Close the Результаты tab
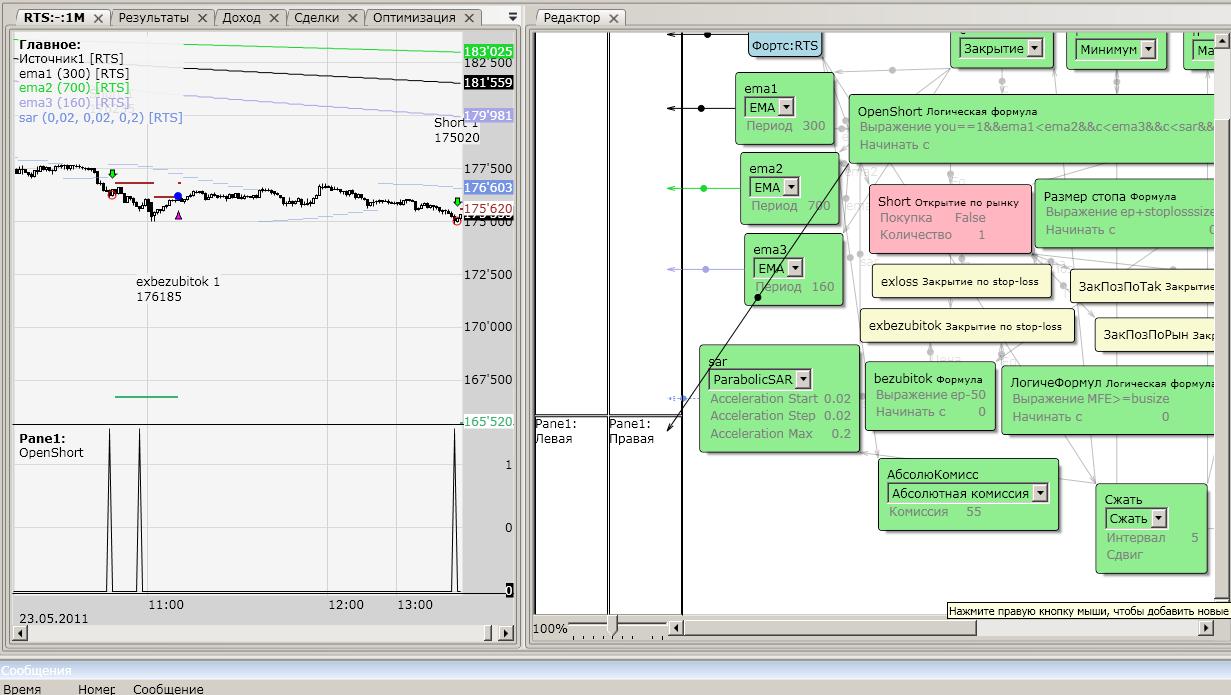 click(203, 18)
